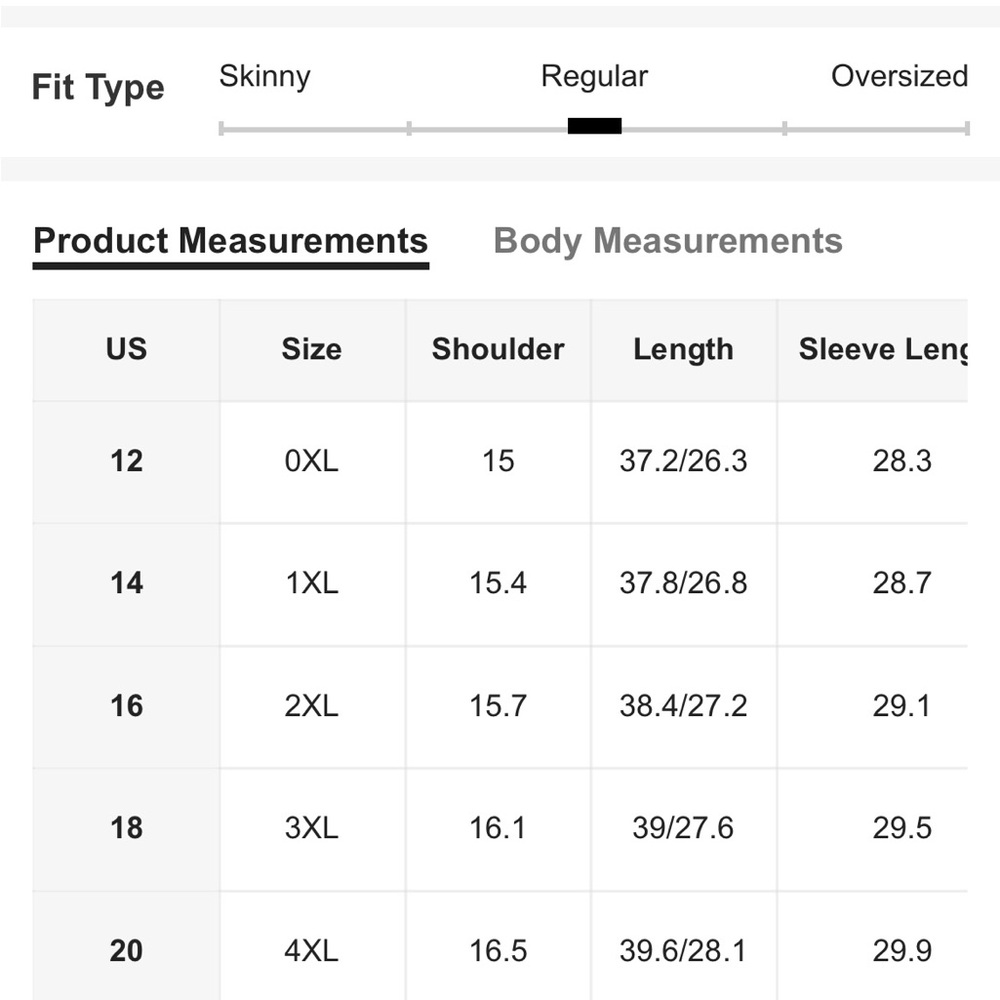Click the US column header

tap(126, 349)
